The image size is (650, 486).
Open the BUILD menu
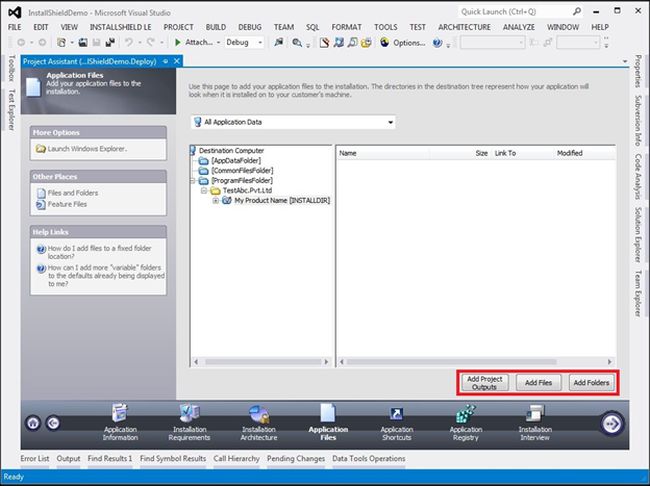[216, 27]
